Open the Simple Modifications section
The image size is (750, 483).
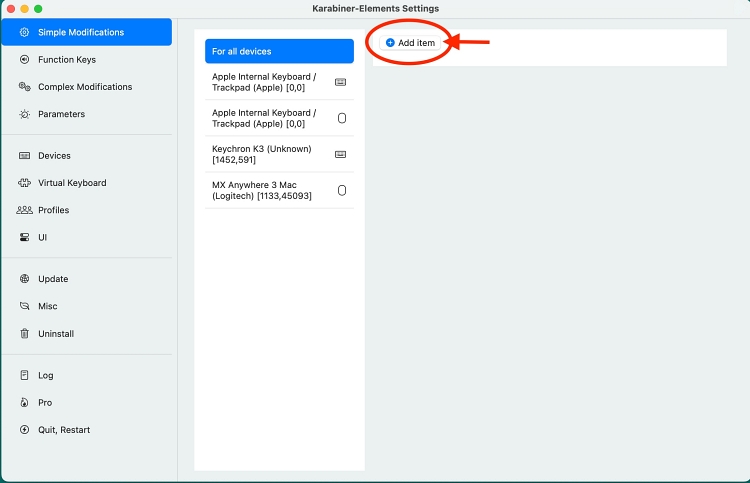pyautogui.click(x=87, y=32)
